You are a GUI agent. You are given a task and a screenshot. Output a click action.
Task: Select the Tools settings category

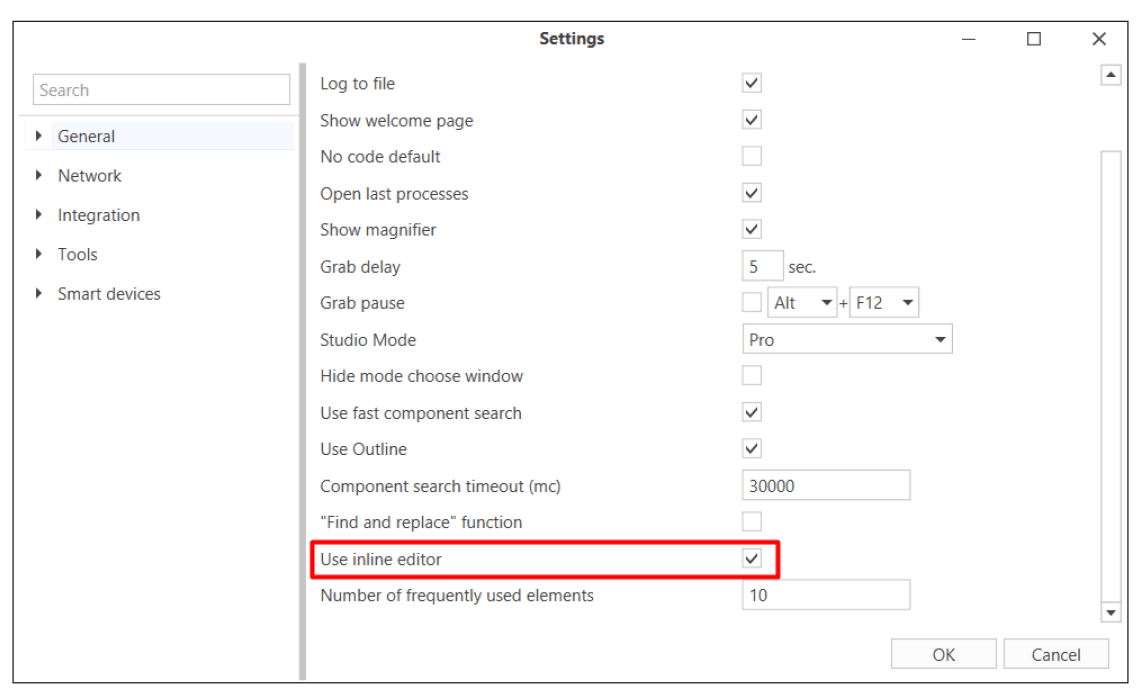tap(77, 254)
